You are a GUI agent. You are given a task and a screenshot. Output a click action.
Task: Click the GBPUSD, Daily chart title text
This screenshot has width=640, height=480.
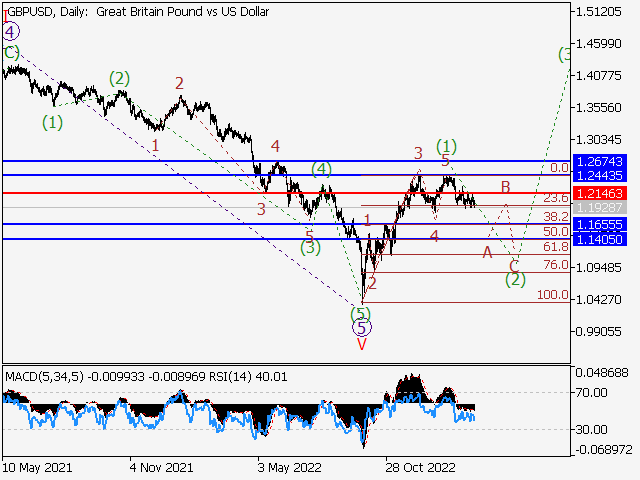point(138,11)
